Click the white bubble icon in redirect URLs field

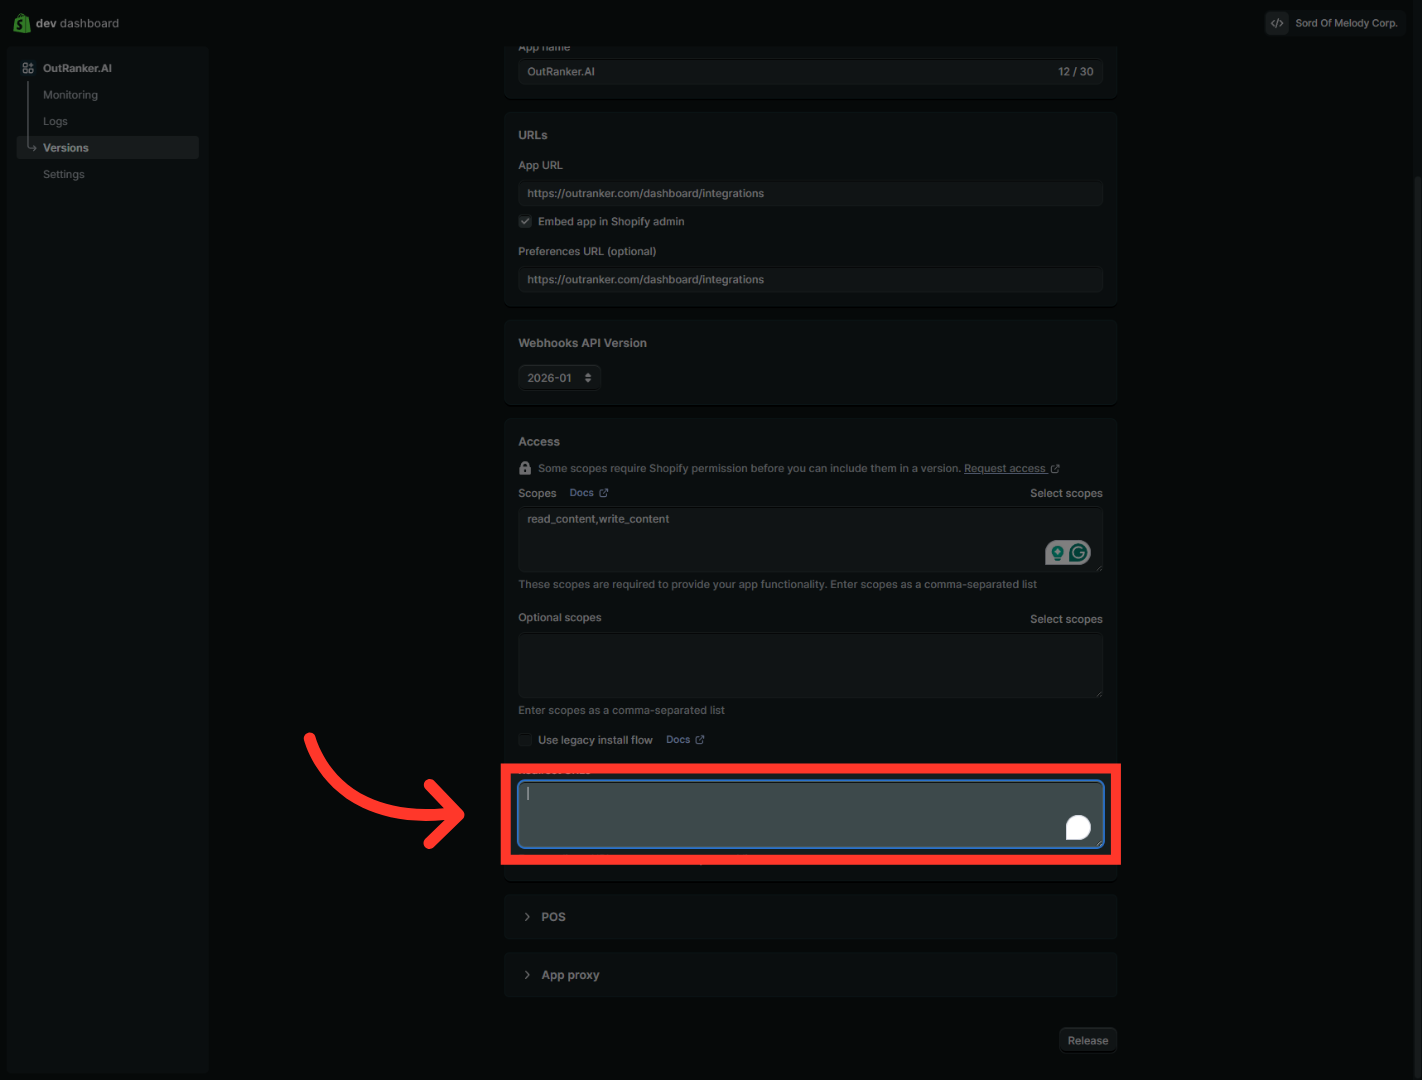1078,827
